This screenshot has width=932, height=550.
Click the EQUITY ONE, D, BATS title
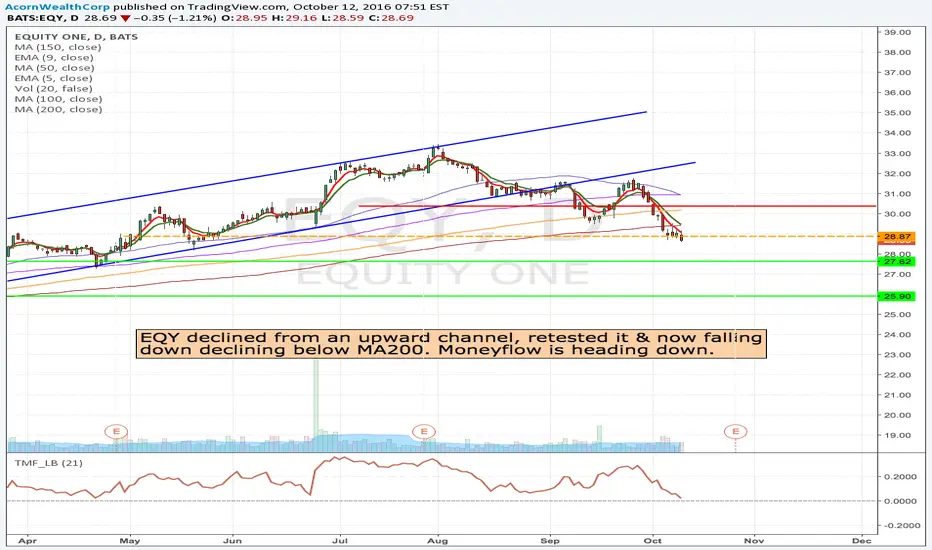(76, 37)
